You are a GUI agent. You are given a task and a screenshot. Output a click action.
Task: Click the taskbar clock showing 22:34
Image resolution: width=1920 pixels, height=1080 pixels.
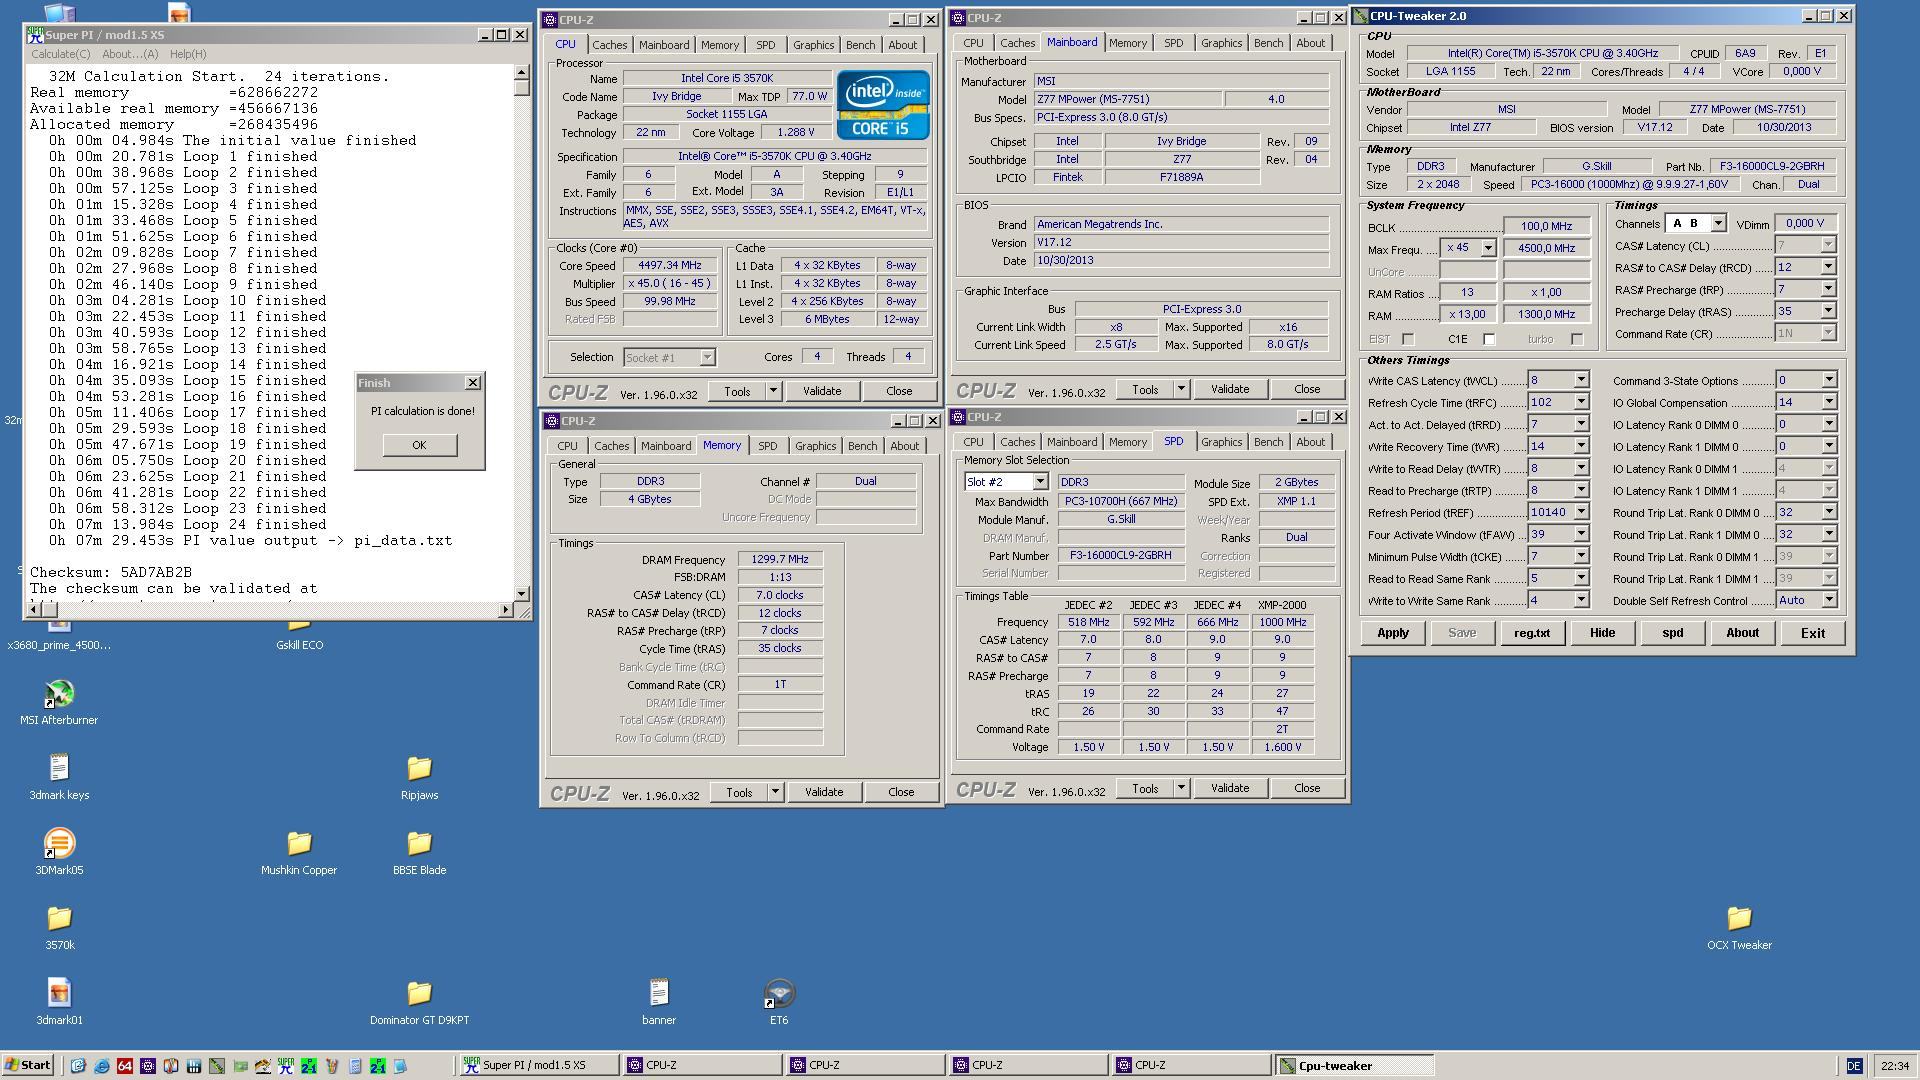(x=1894, y=1066)
